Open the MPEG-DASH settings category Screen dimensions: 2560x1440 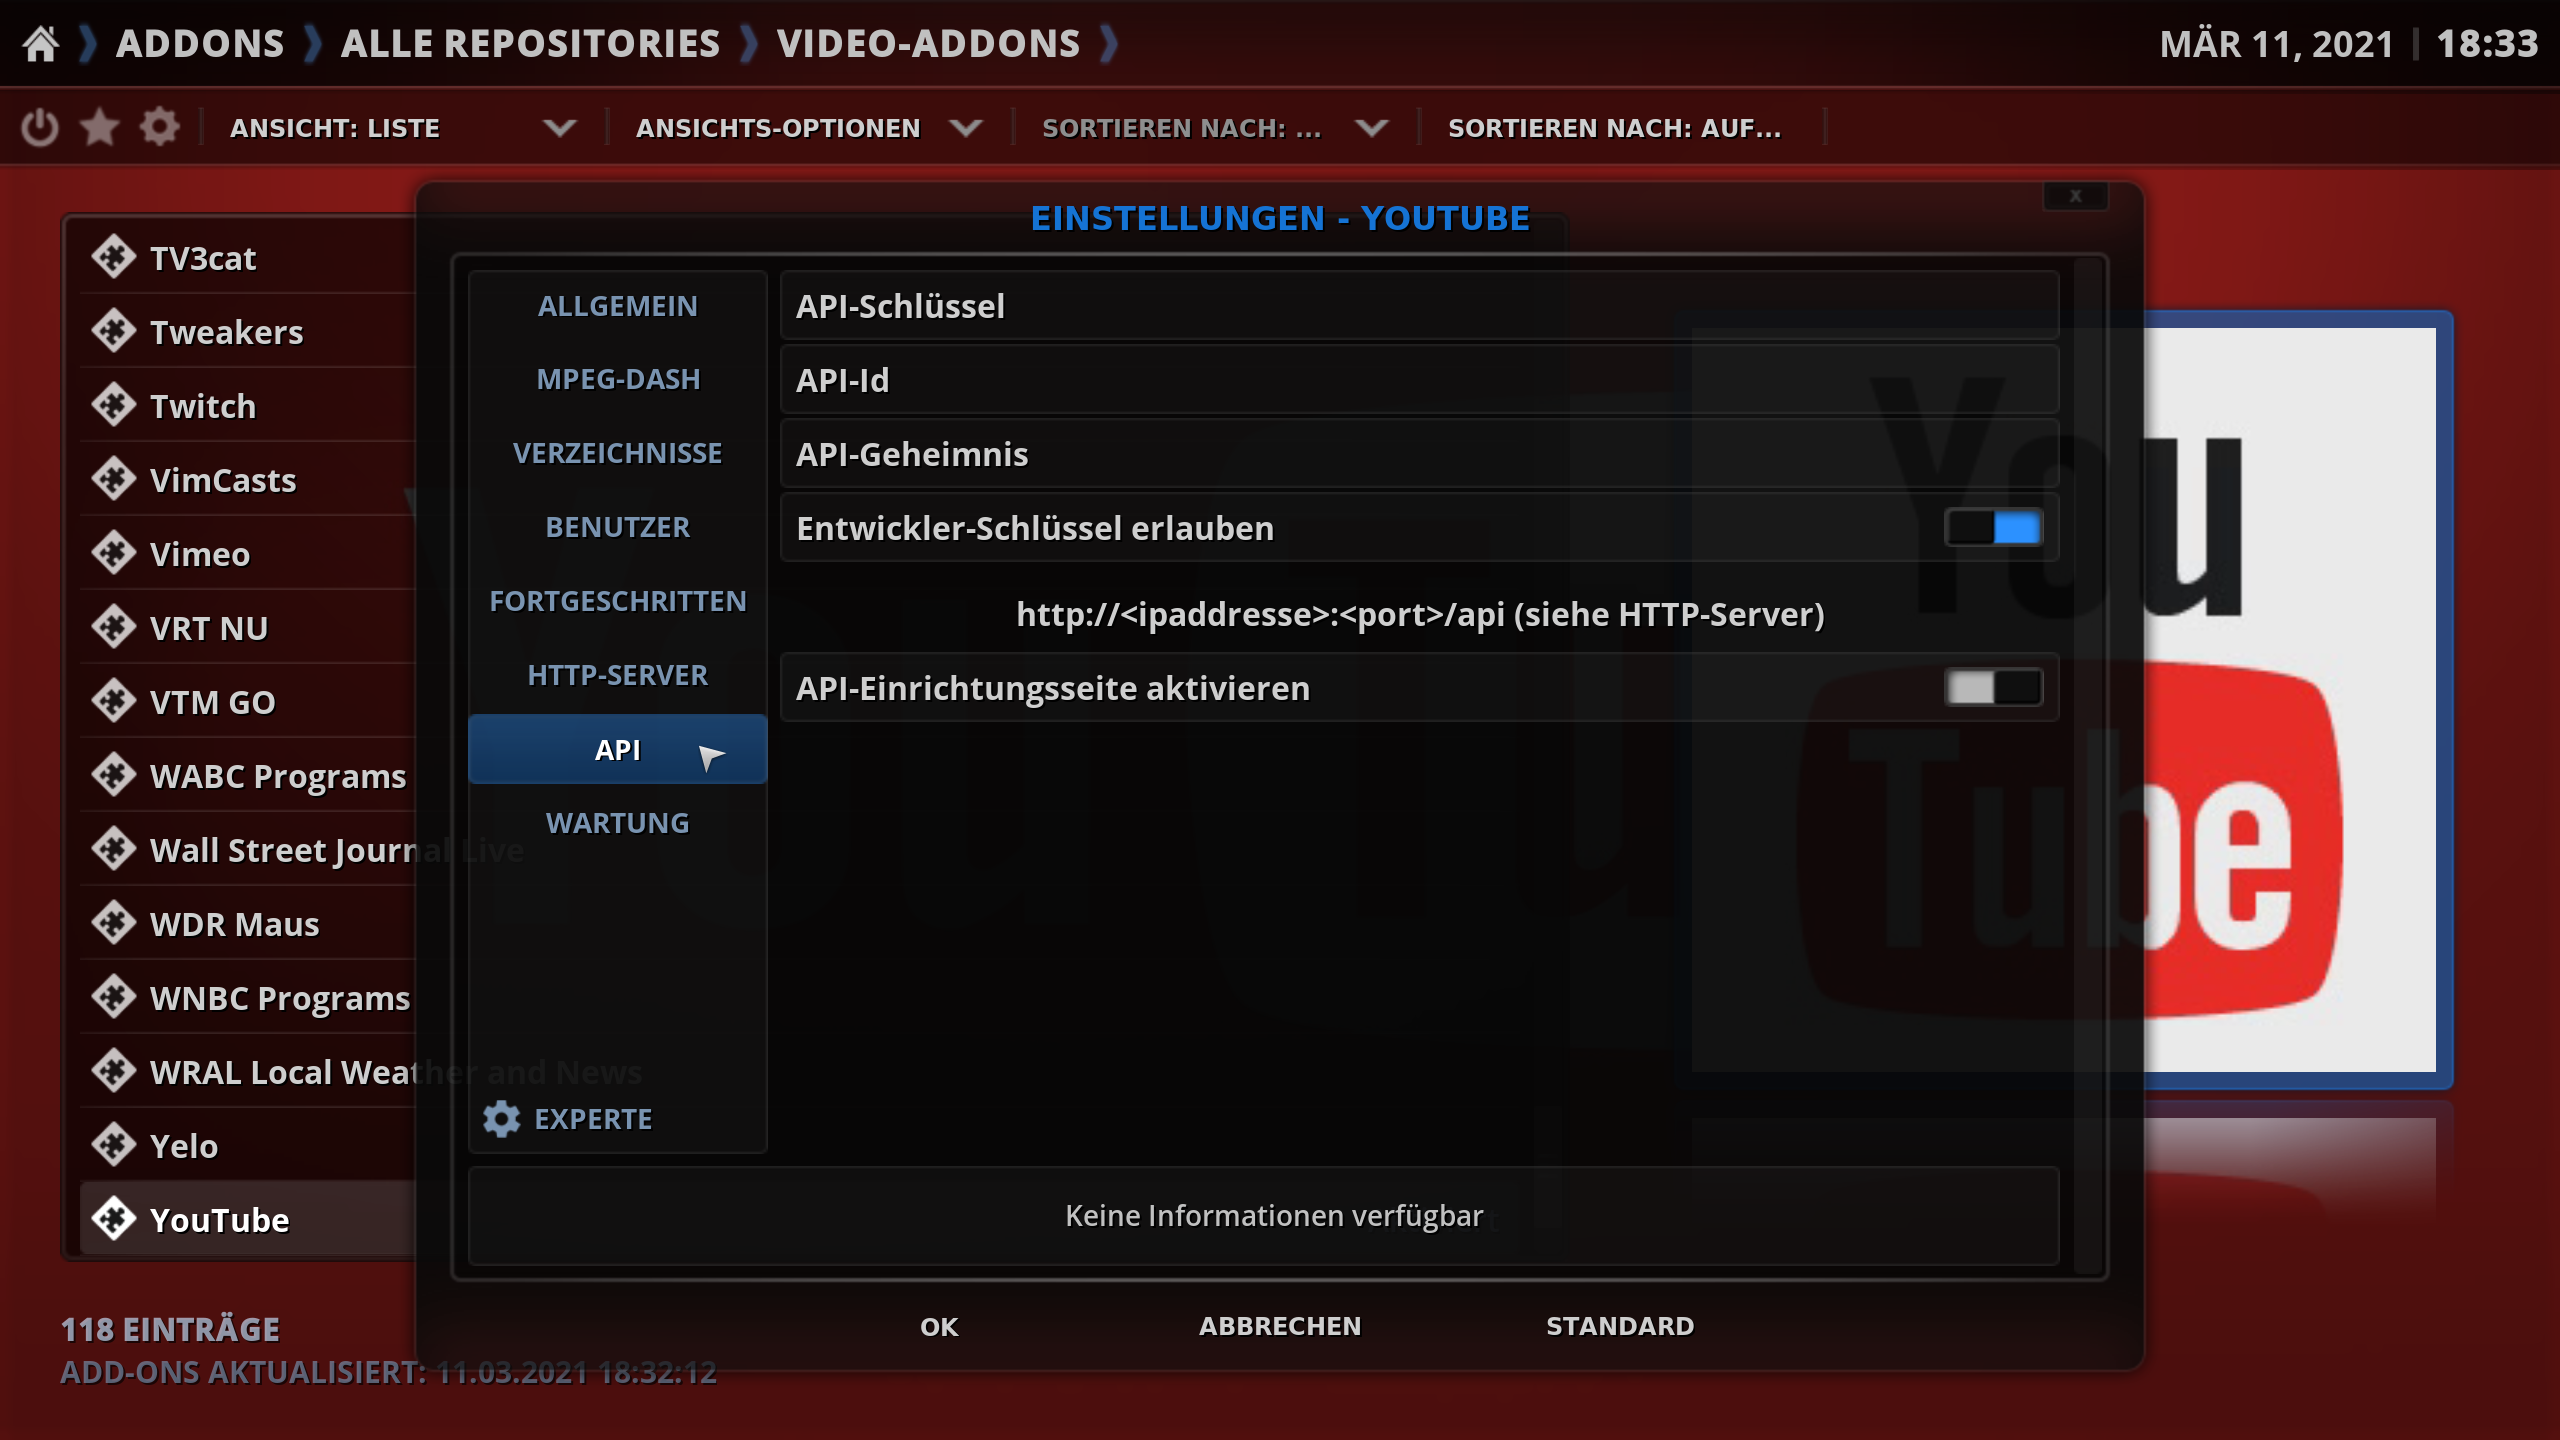pyautogui.click(x=618, y=380)
